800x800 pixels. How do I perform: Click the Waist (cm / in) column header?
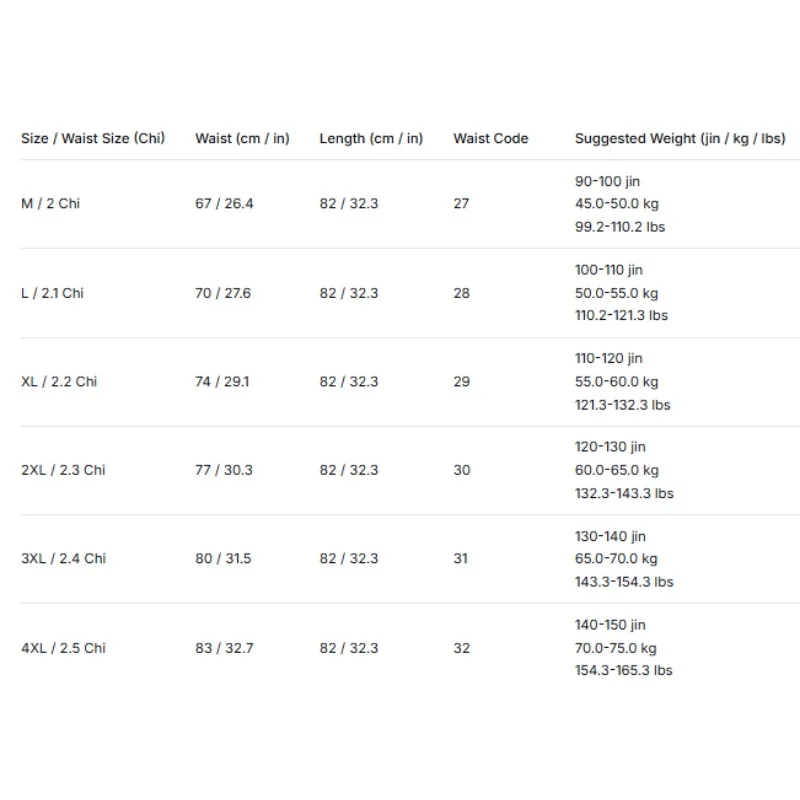point(242,138)
